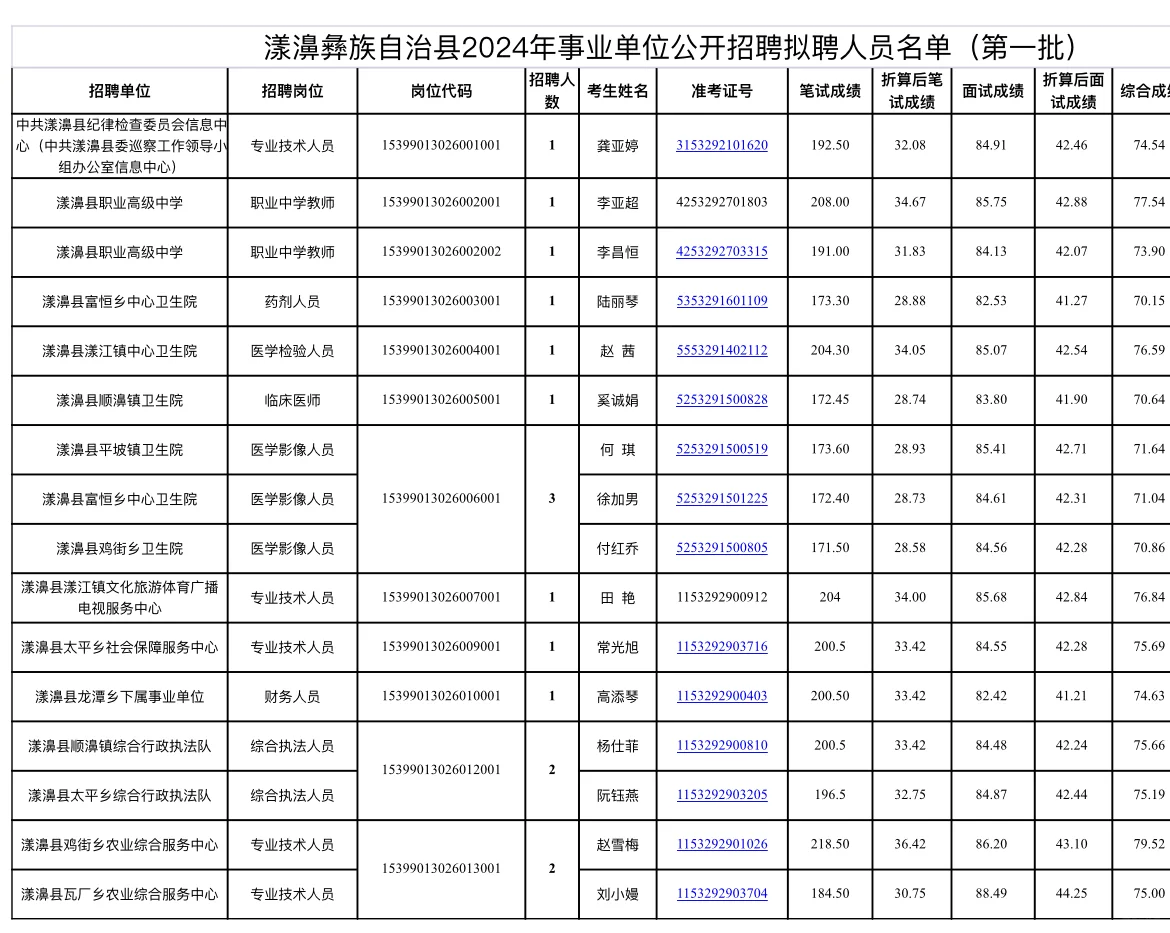Select the 招聘单位 column header cell
This screenshot has width=1170, height=933.
click(121, 89)
